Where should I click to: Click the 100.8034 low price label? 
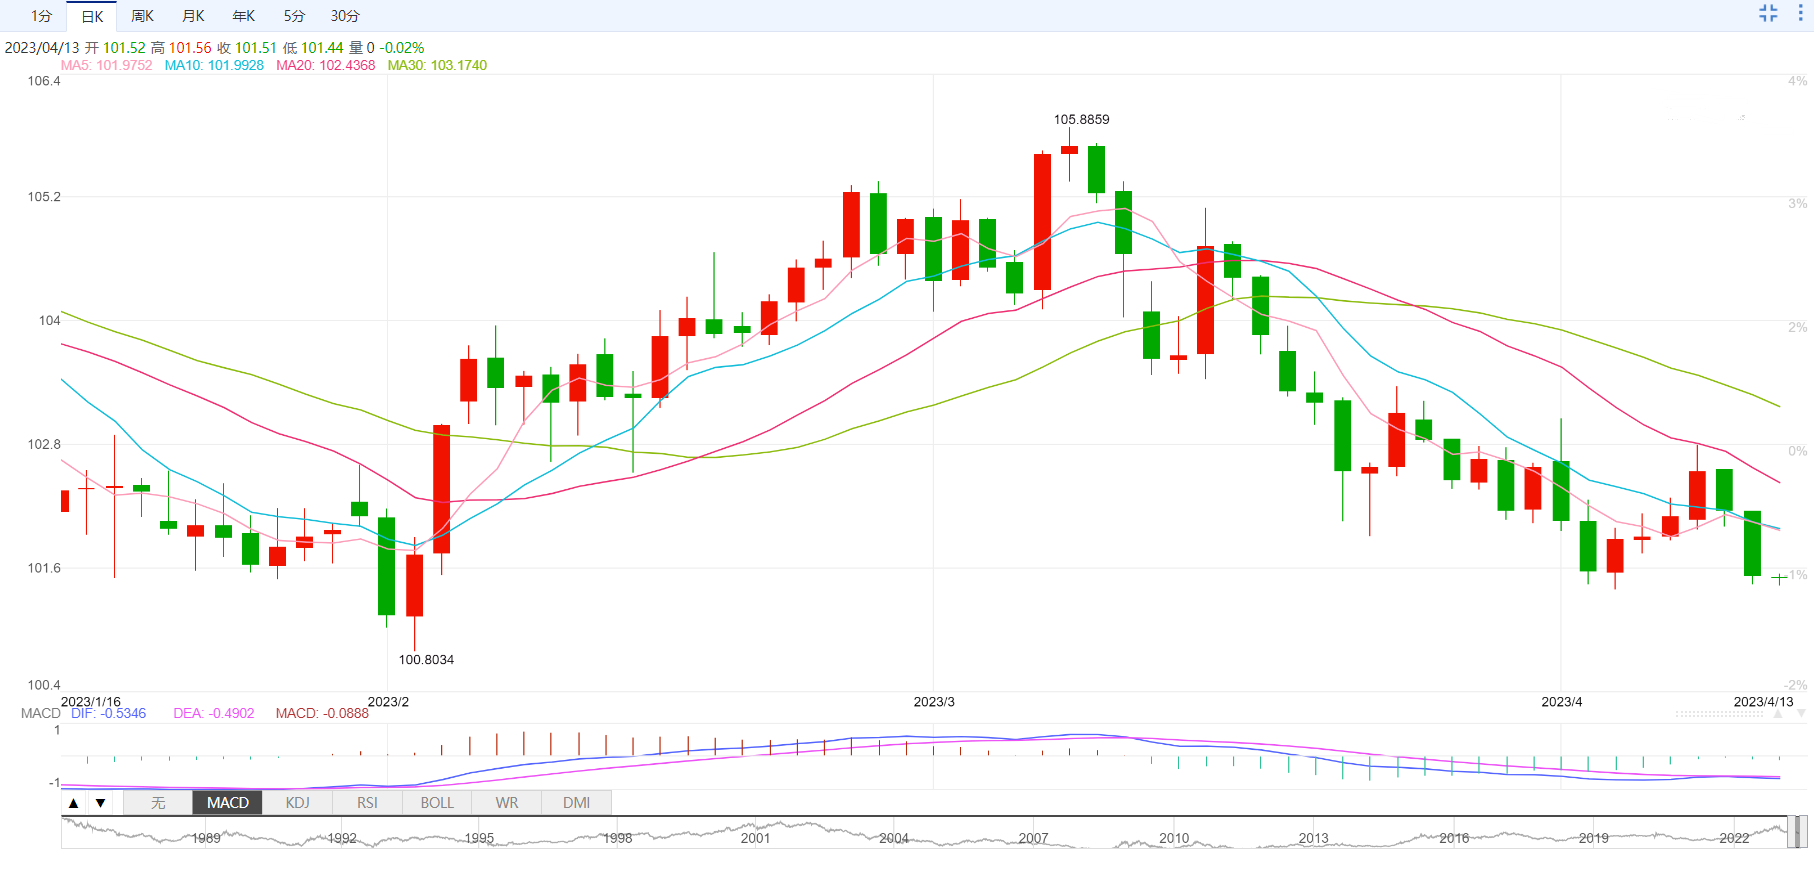[426, 660]
